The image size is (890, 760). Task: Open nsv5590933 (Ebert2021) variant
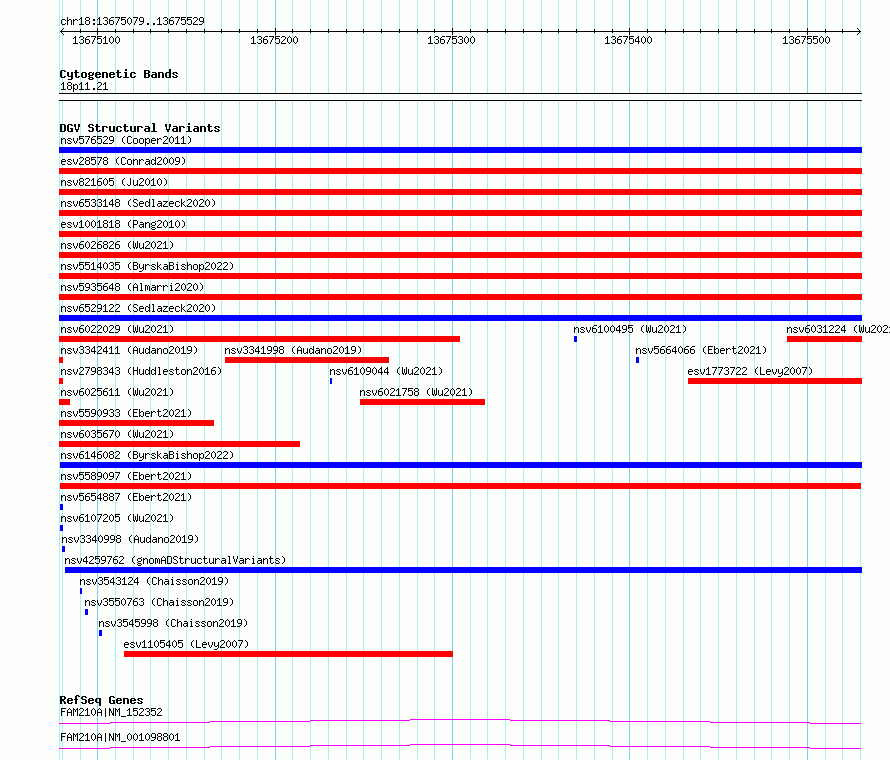pos(126,413)
